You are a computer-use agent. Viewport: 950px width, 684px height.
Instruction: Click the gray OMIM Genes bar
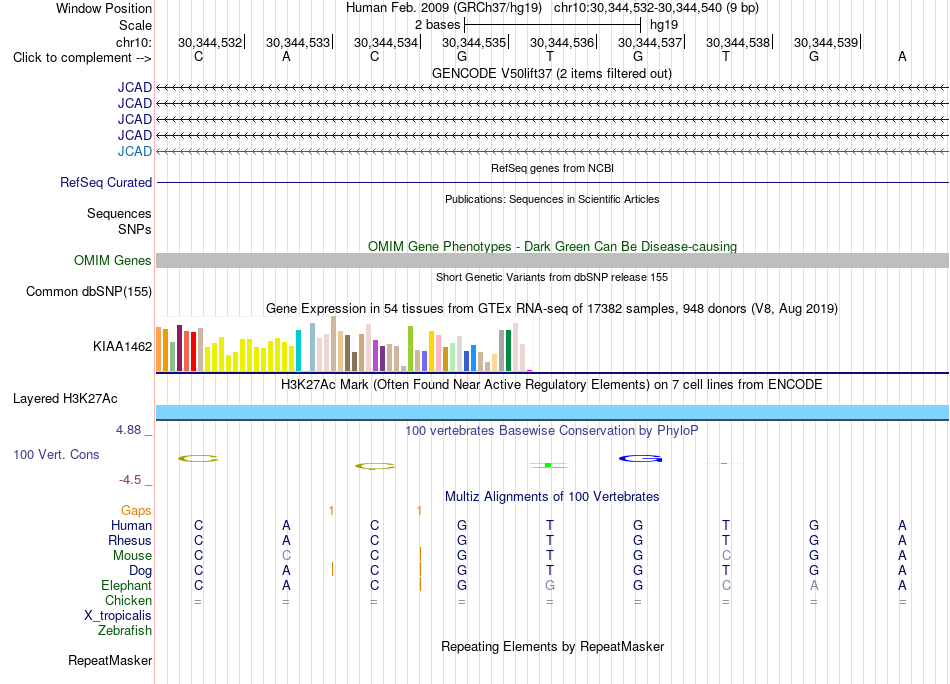[x=553, y=261]
